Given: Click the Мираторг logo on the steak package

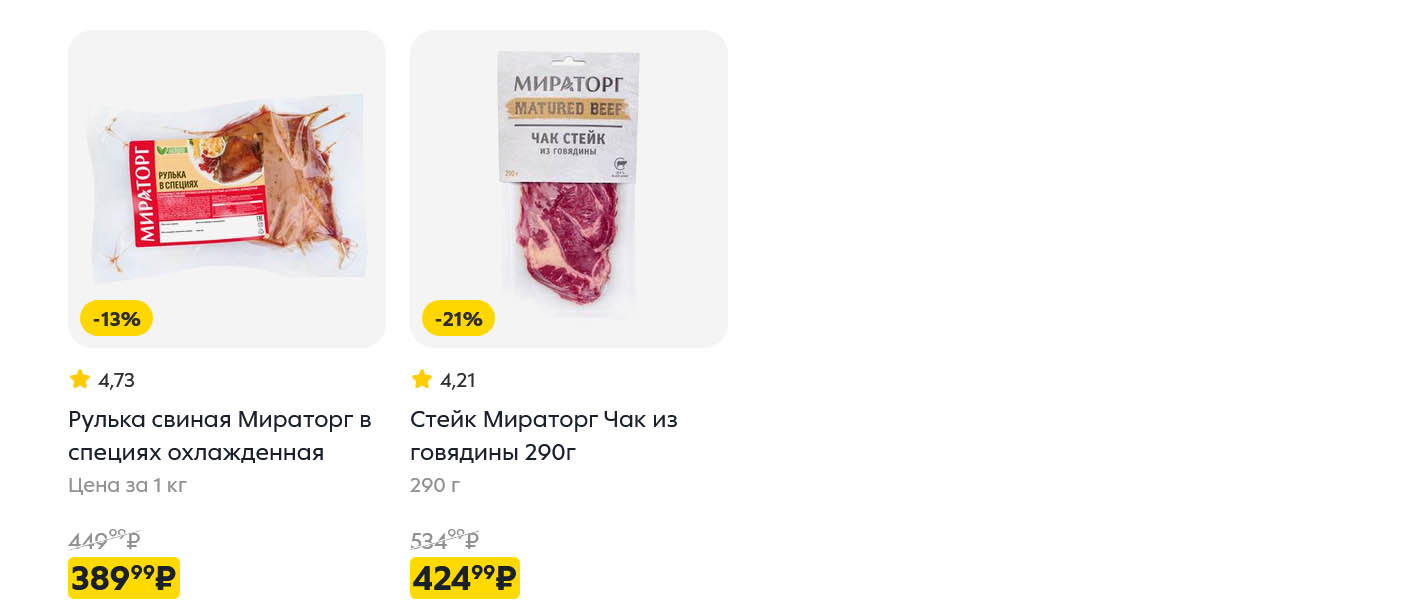Looking at the screenshot, I should click(x=568, y=83).
